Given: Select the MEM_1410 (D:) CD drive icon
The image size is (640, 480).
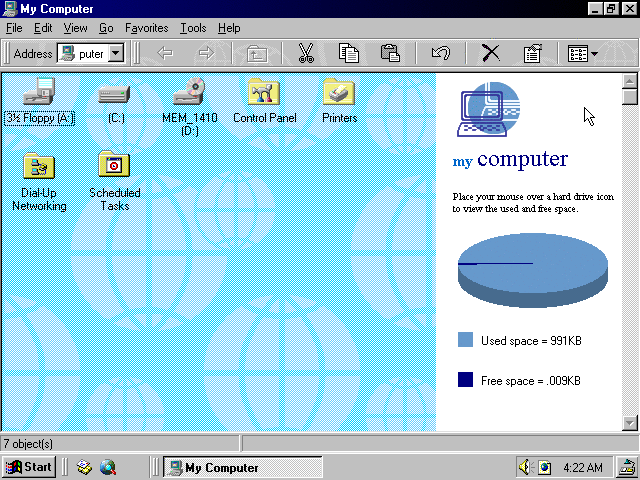Looking at the screenshot, I should pyautogui.click(x=189, y=91).
